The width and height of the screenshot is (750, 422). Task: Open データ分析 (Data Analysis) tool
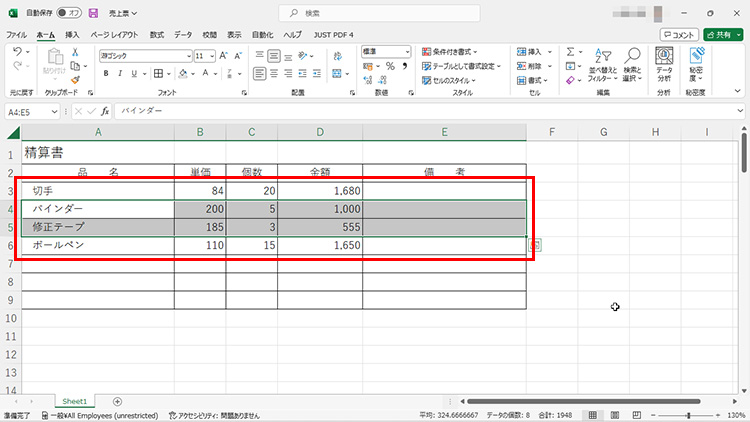[664, 67]
